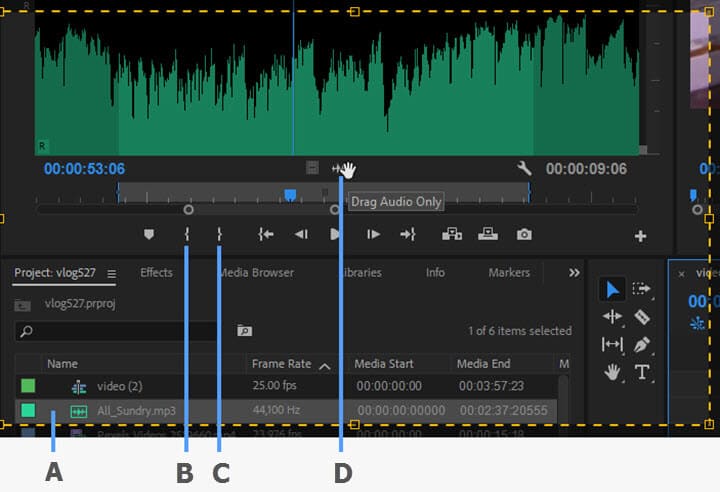The height and width of the screenshot is (492, 720).
Task: Select the Track Select Forward tool
Action: pyautogui.click(x=642, y=289)
